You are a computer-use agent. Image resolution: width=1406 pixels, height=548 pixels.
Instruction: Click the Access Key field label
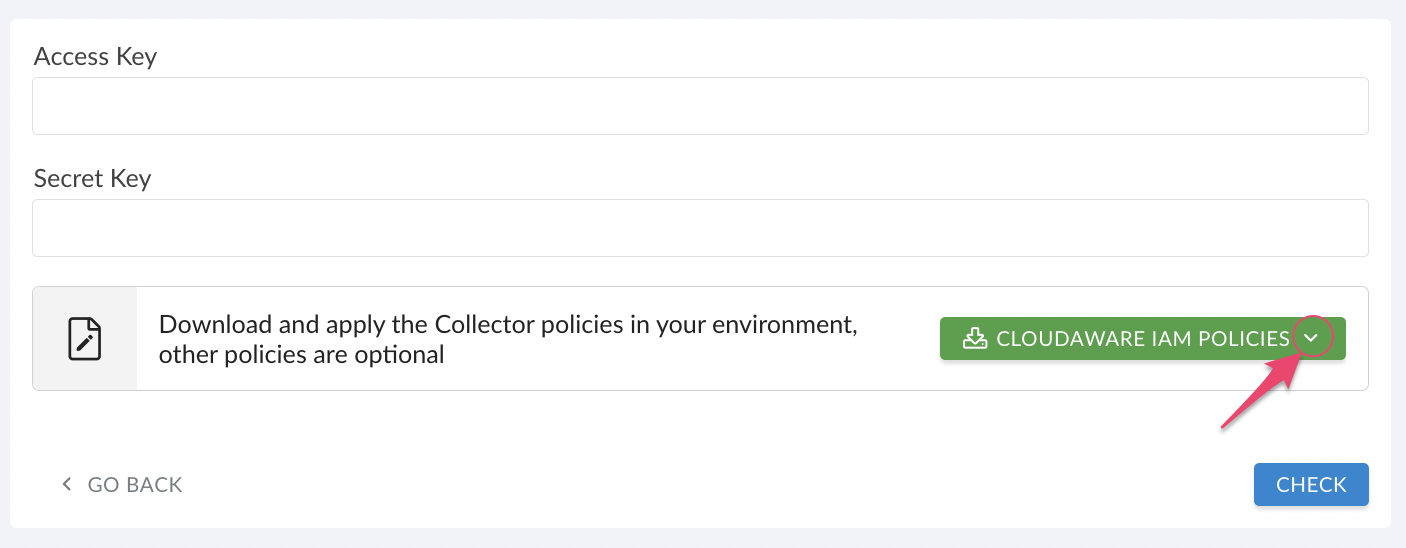click(95, 57)
